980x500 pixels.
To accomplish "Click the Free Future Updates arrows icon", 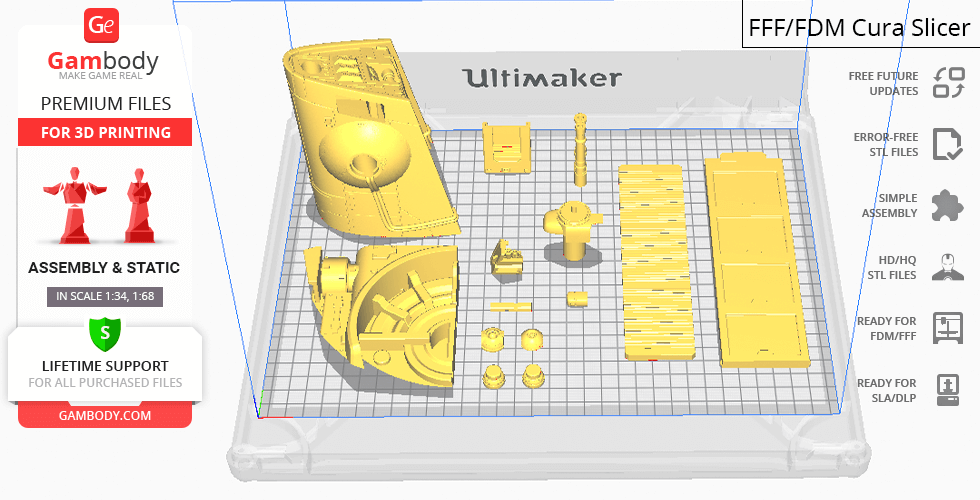I will click(947, 83).
